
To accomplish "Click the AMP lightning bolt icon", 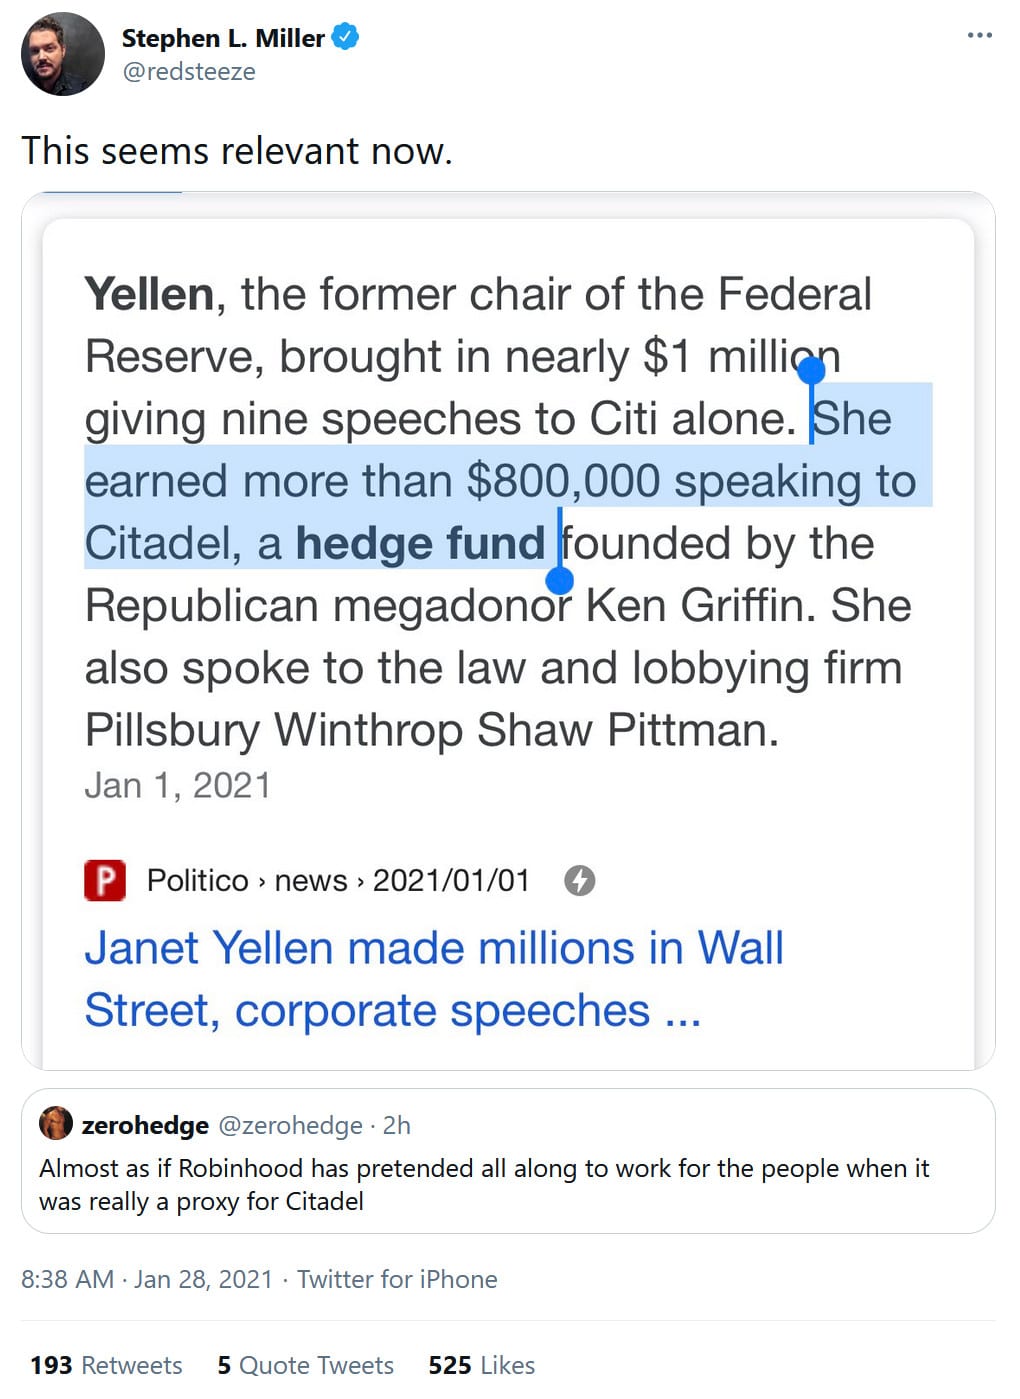I will pos(579,880).
